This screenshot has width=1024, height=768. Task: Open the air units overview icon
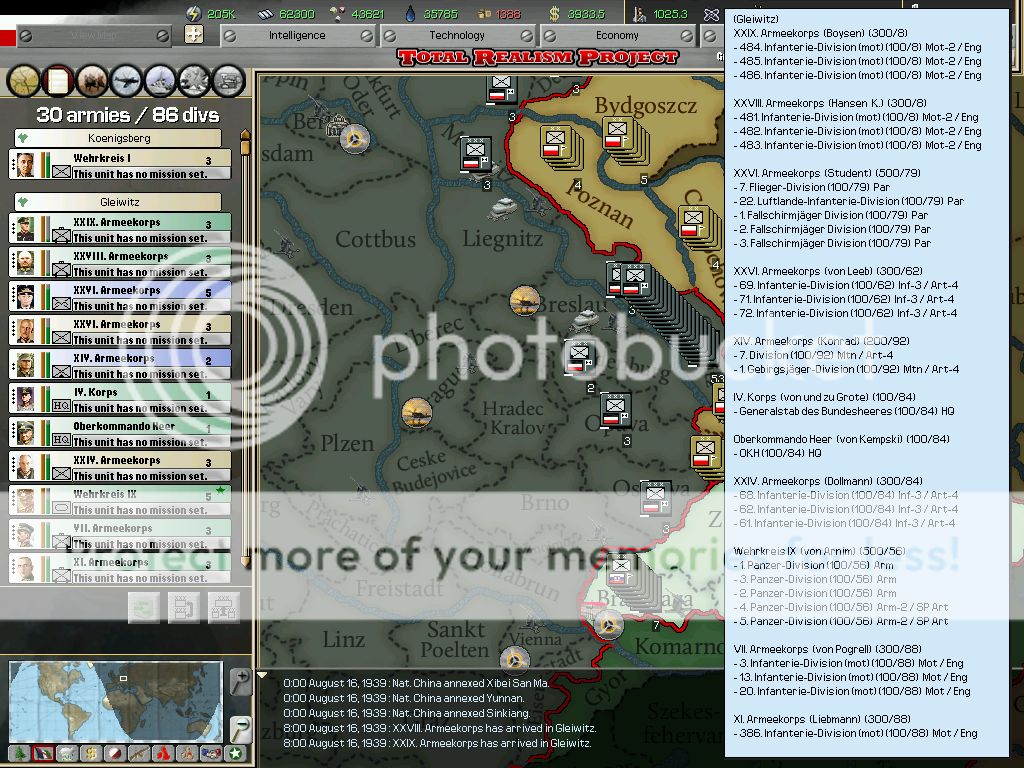tap(126, 80)
